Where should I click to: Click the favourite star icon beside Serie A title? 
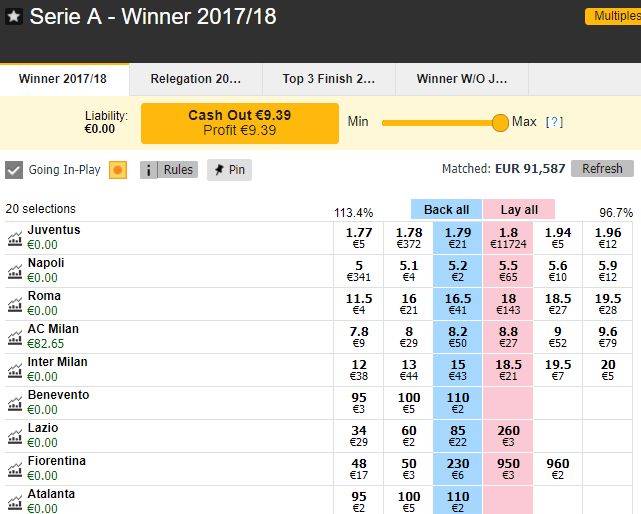coord(14,17)
